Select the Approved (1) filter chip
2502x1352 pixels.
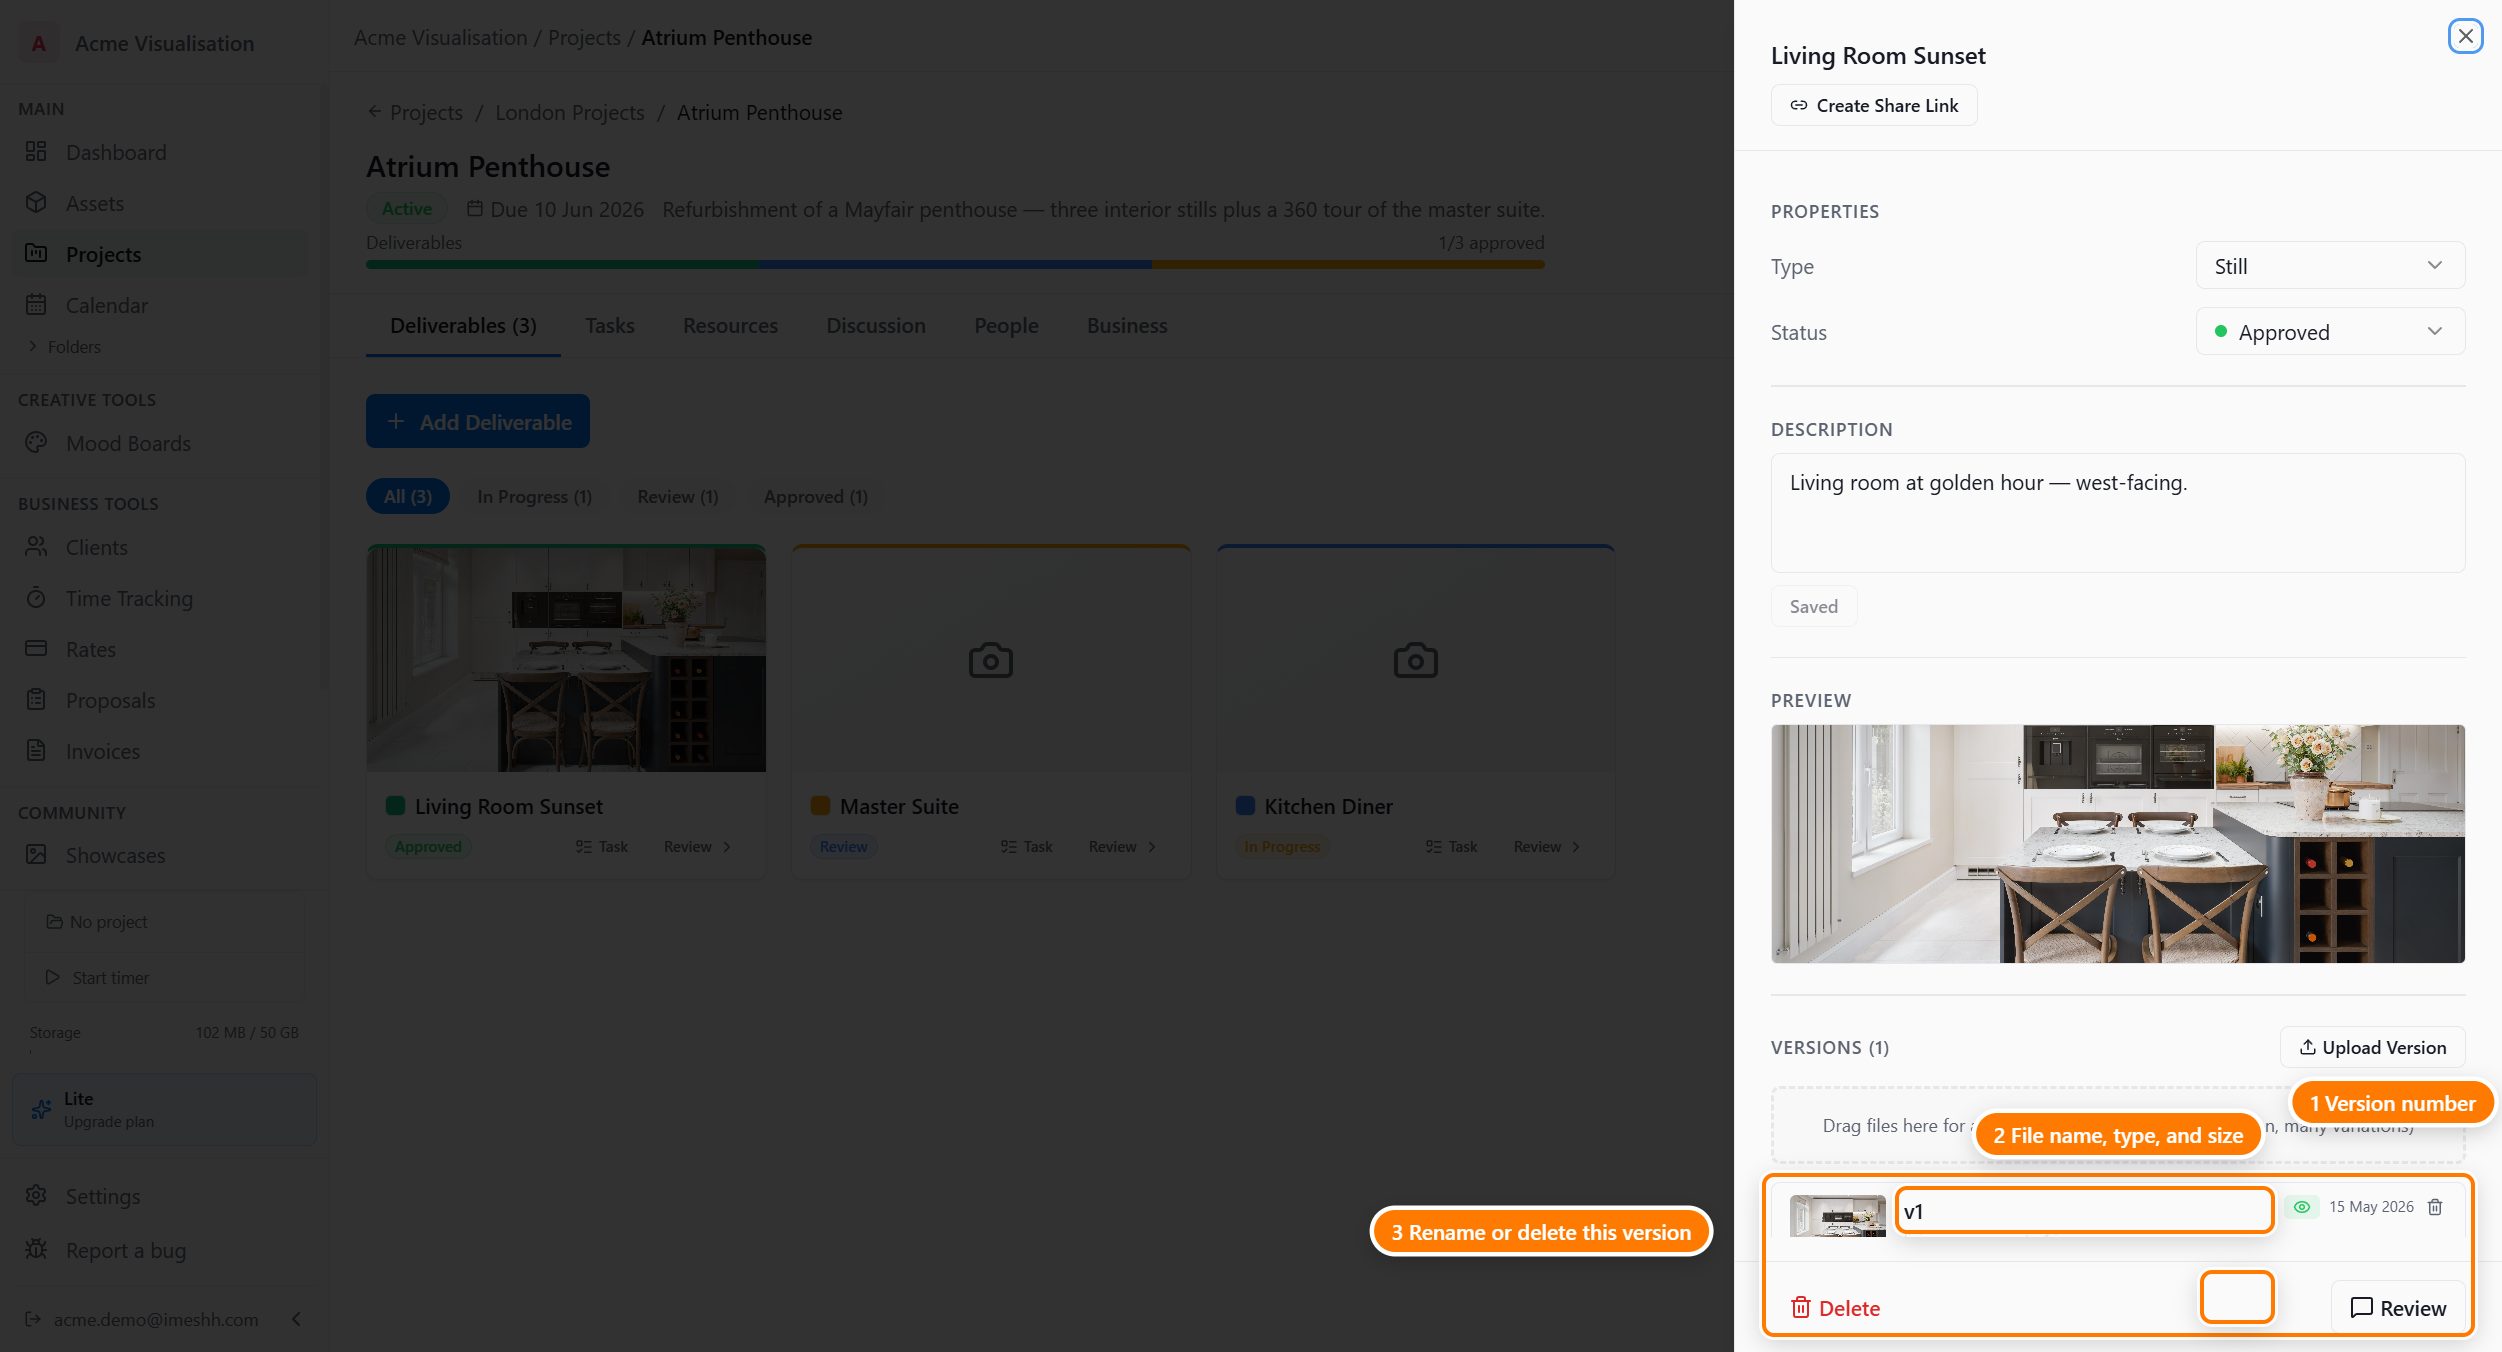click(x=815, y=496)
